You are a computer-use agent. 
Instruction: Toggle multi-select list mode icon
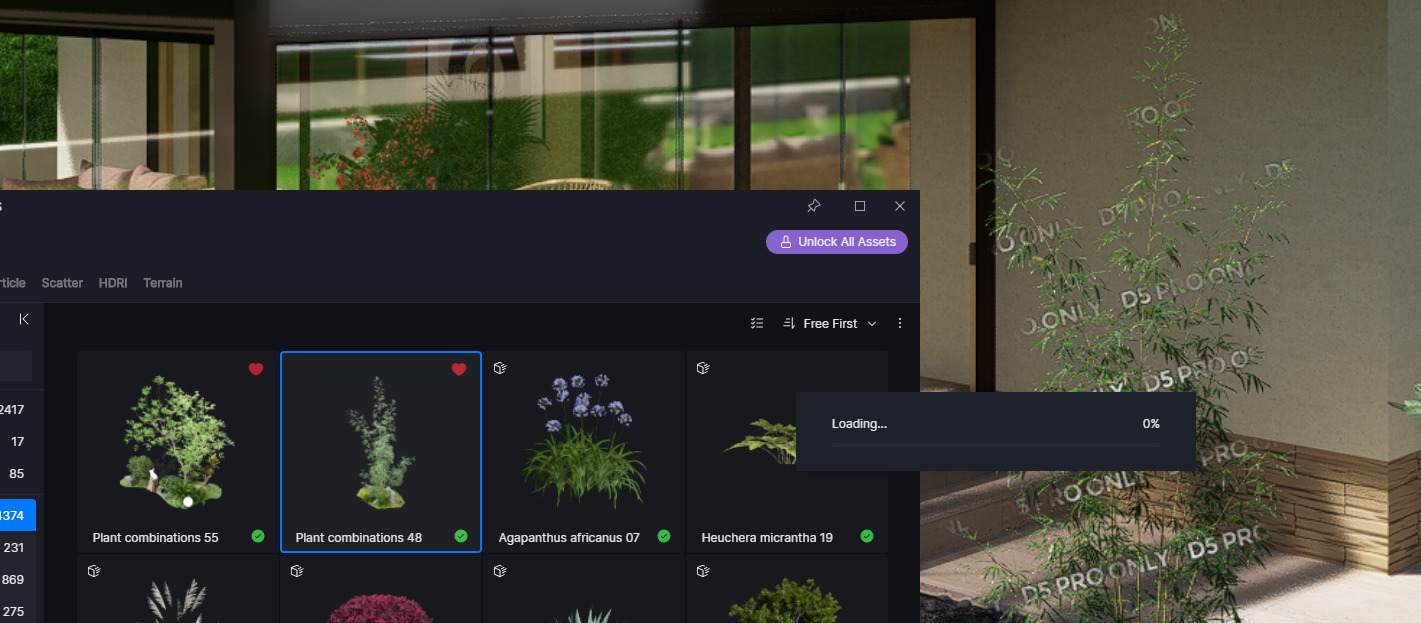click(x=757, y=323)
